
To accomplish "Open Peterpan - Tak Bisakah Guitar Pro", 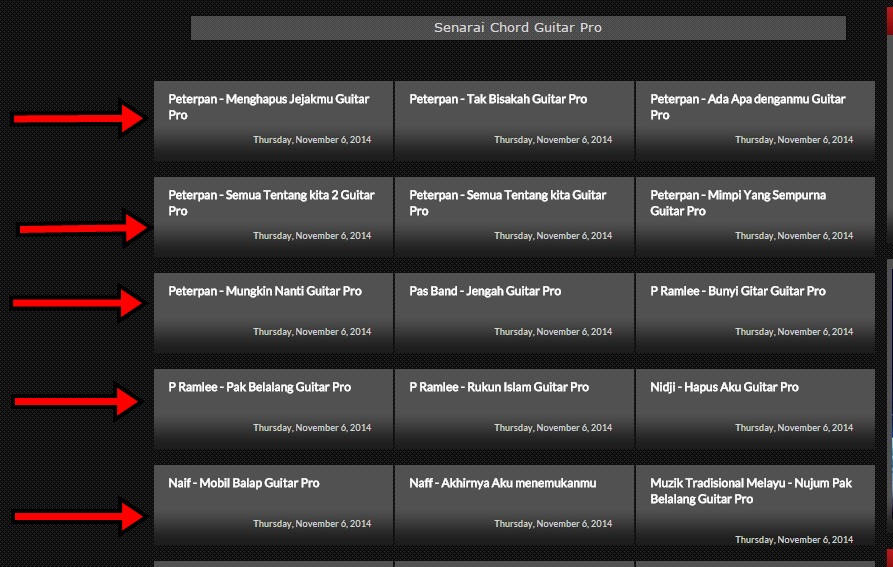I will tap(498, 99).
